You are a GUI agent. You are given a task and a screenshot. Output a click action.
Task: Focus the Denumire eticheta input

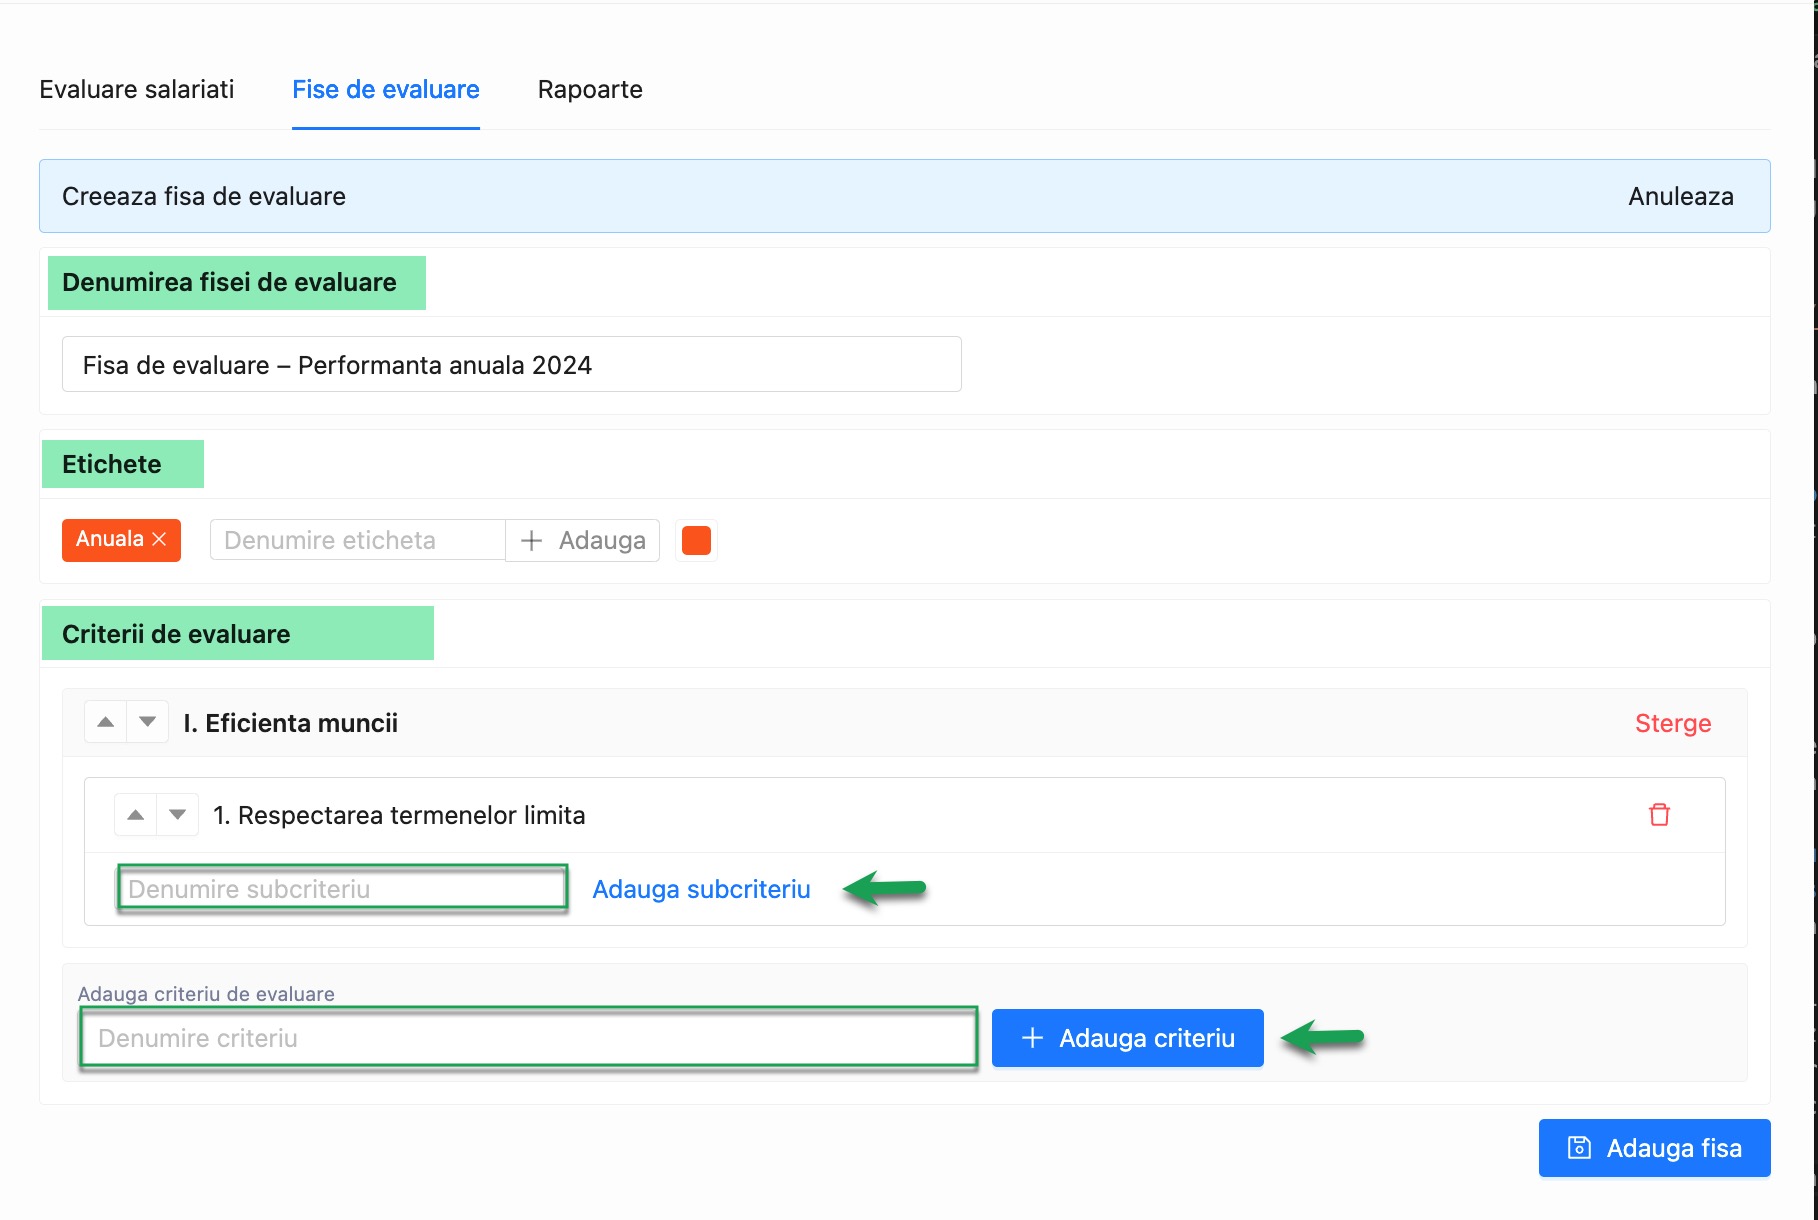pyautogui.click(x=357, y=540)
